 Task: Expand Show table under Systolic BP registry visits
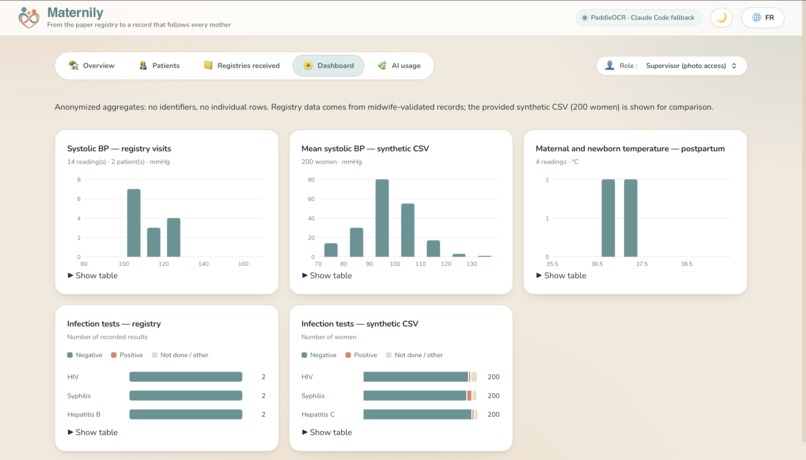tap(93, 275)
